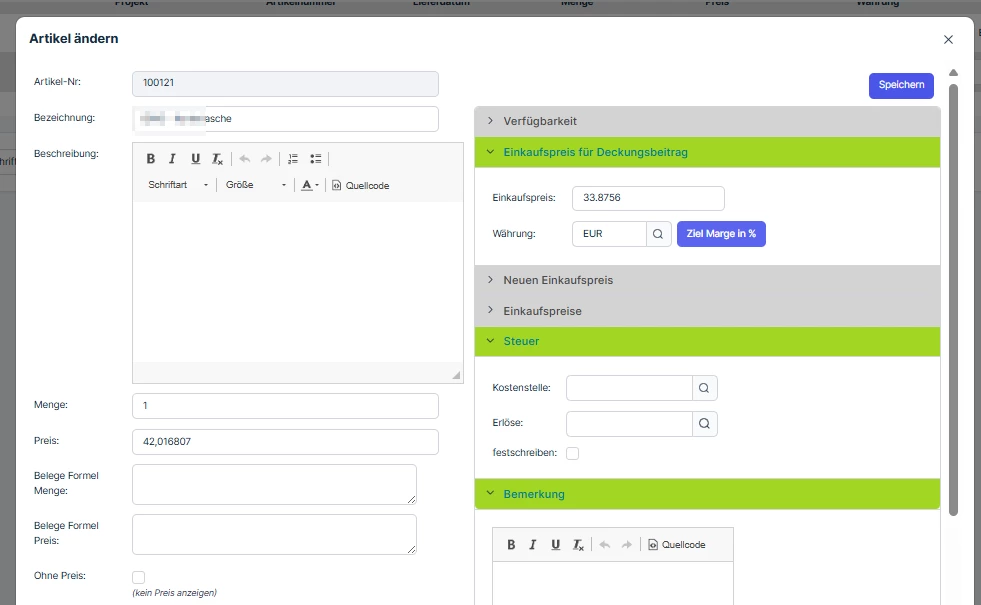Collapse the Steuer section
Screen dimensions: 981x605
point(708,342)
